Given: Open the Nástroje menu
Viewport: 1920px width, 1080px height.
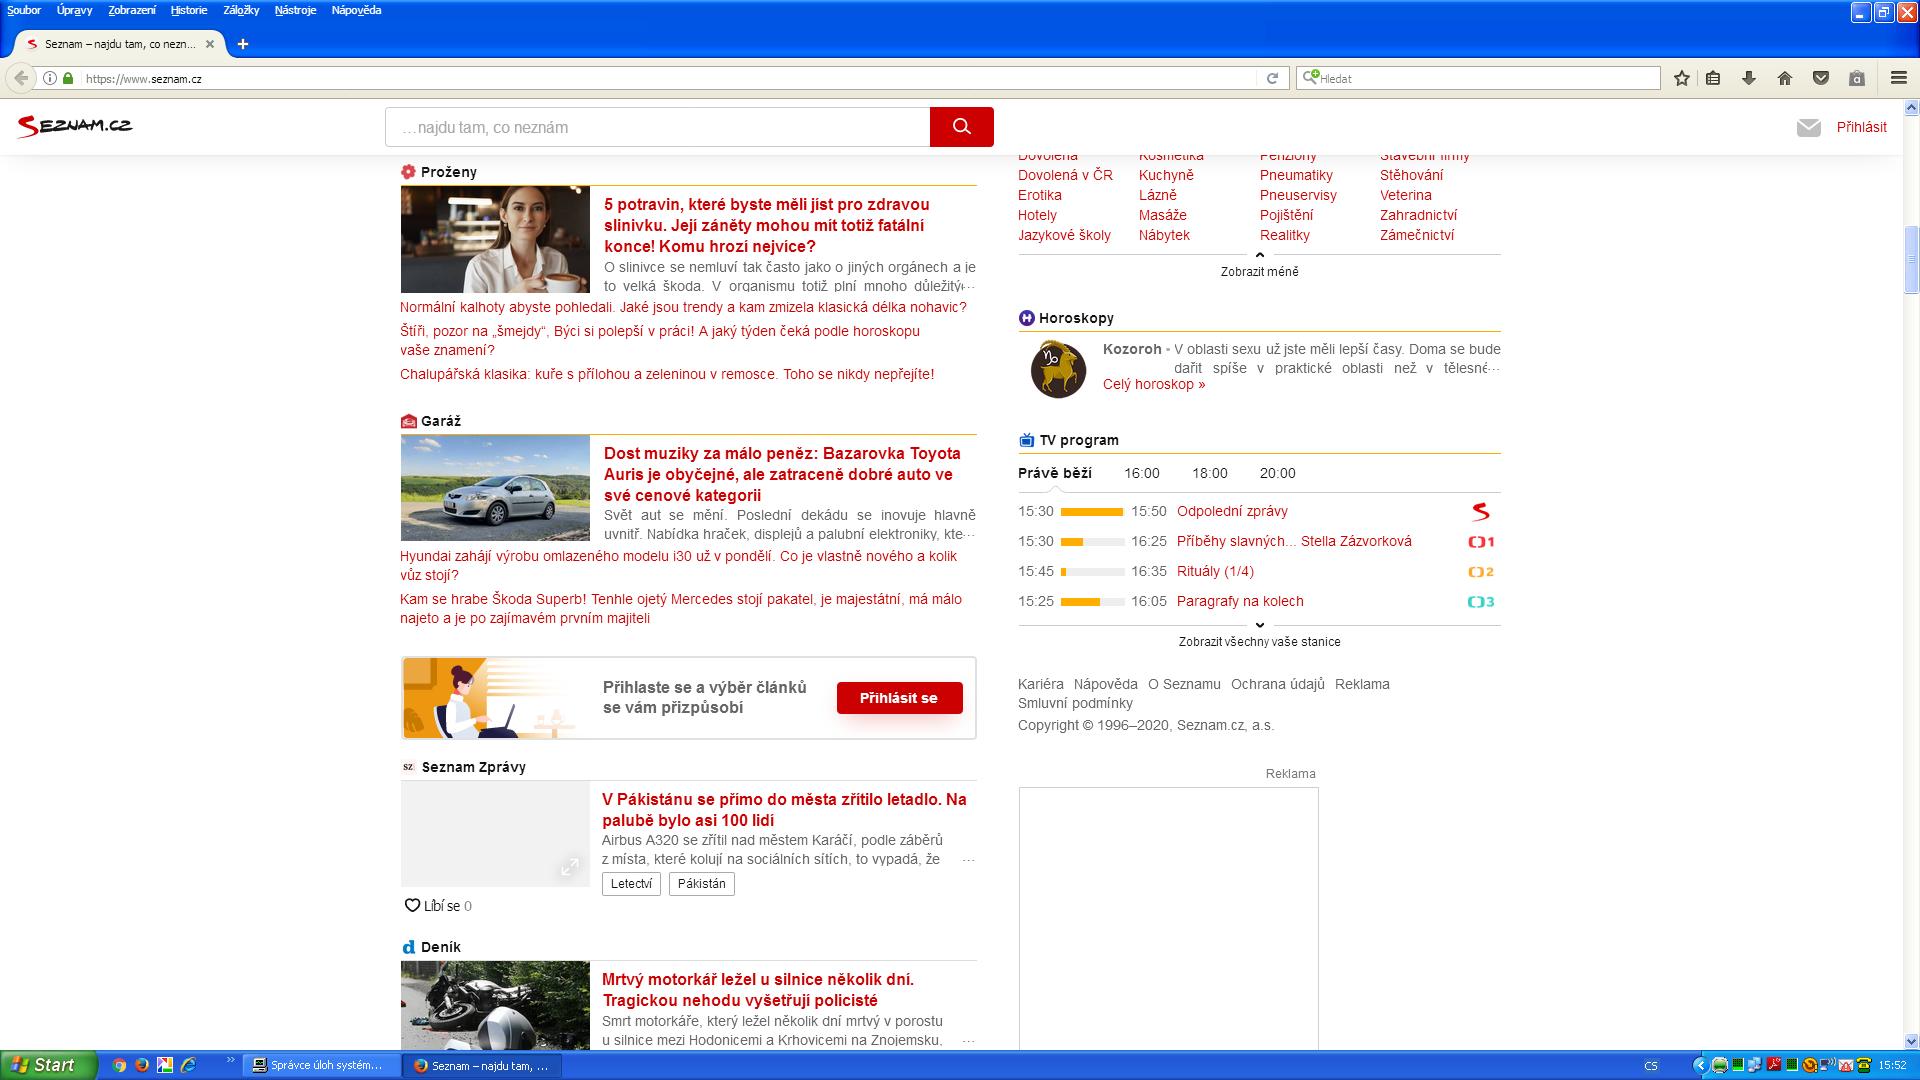Looking at the screenshot, I should tap(295, 10).
